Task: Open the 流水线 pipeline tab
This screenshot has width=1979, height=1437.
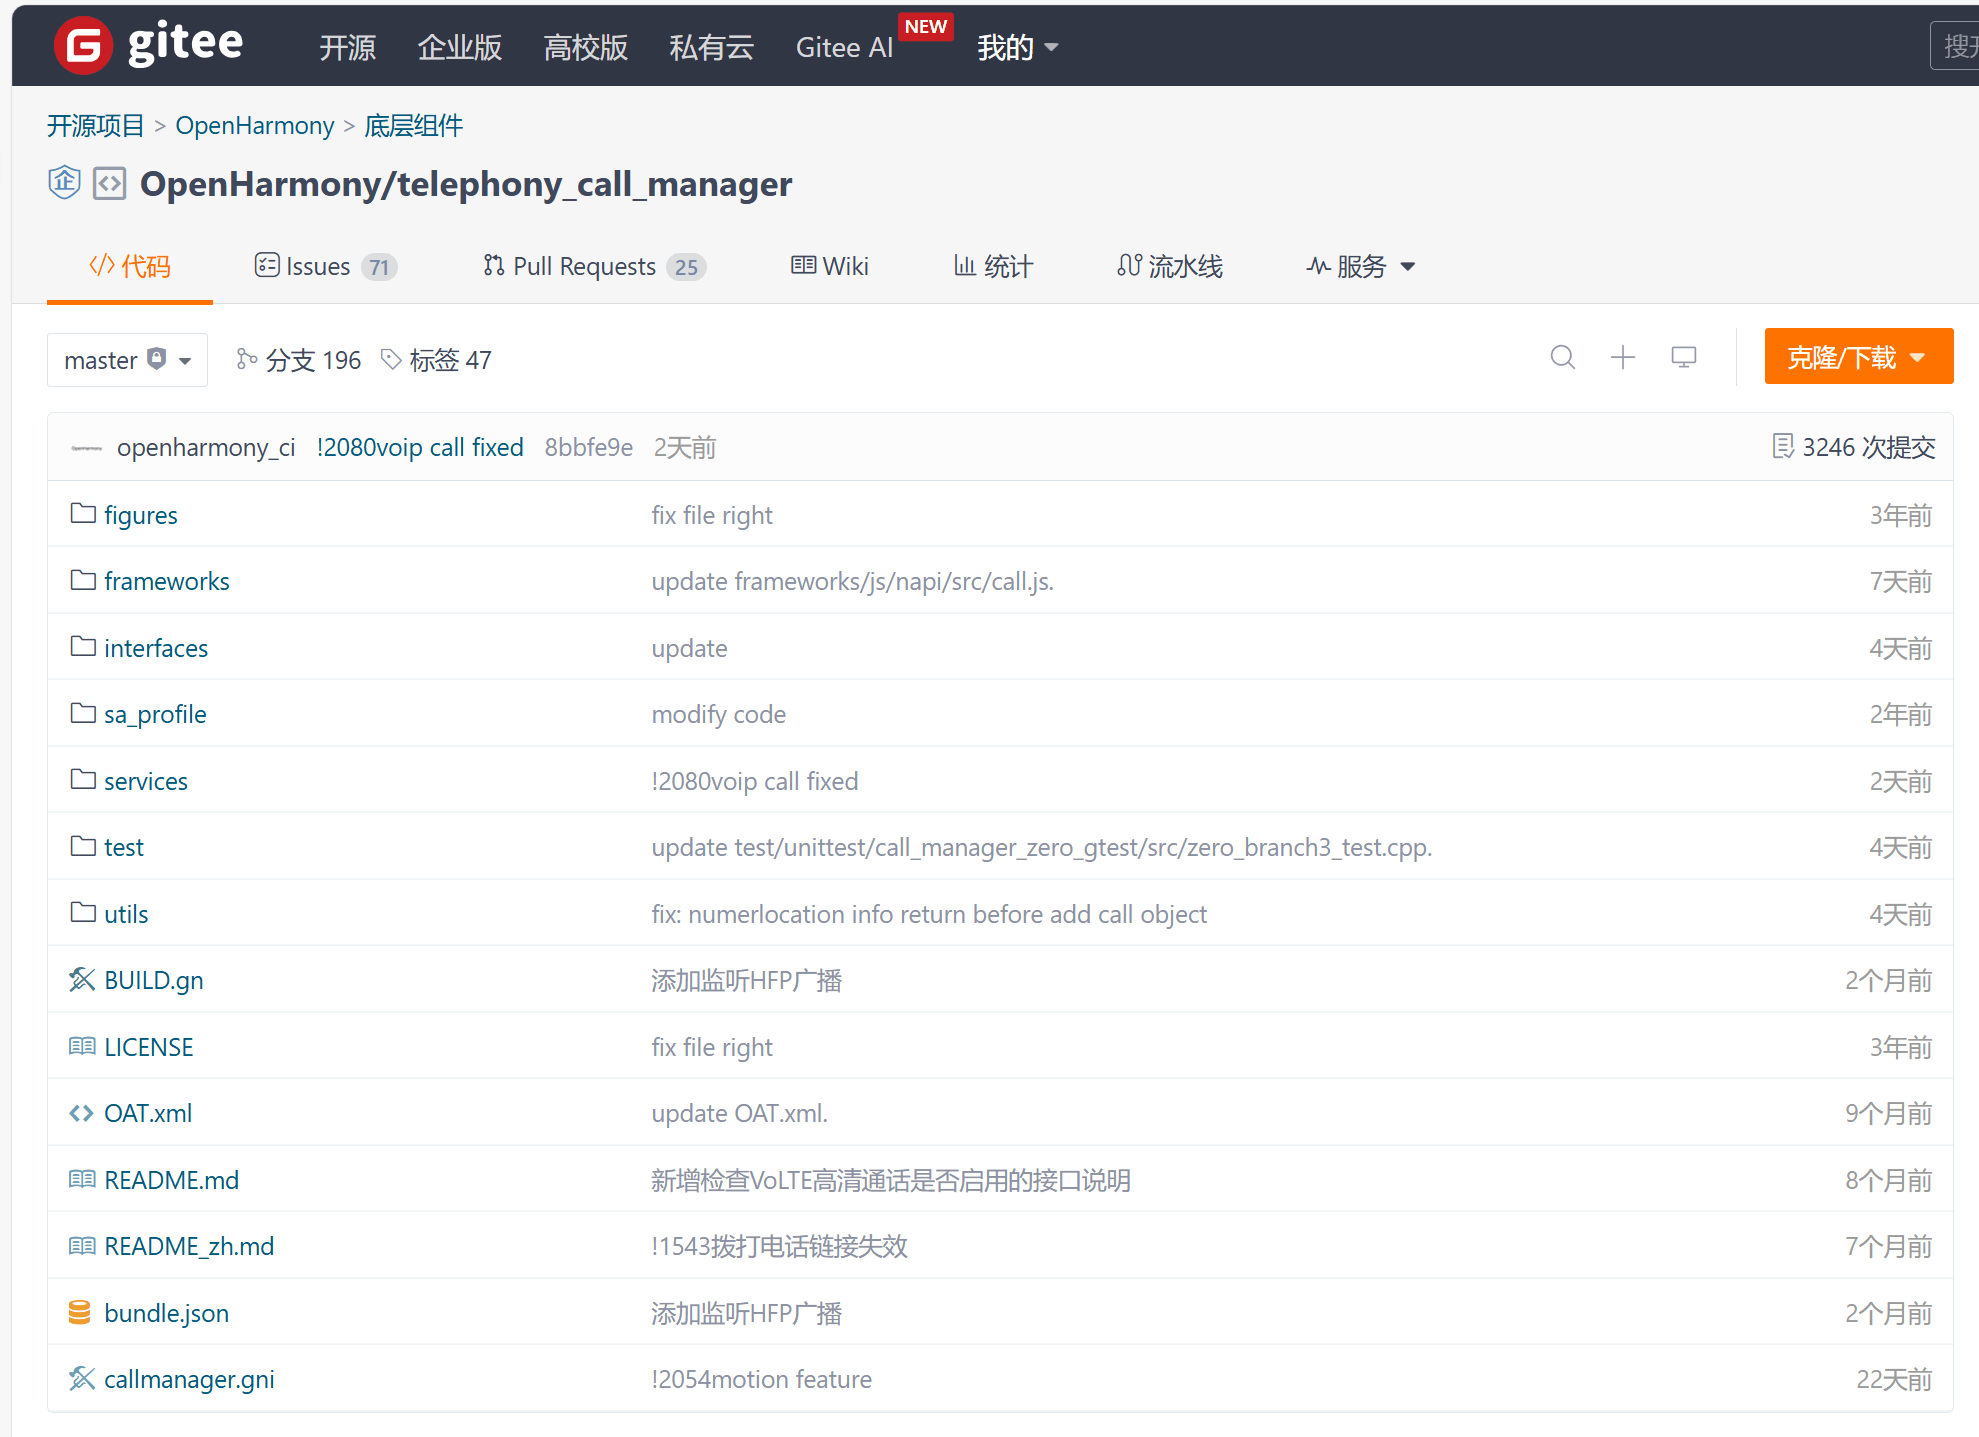Action: tap(1170, 266)
